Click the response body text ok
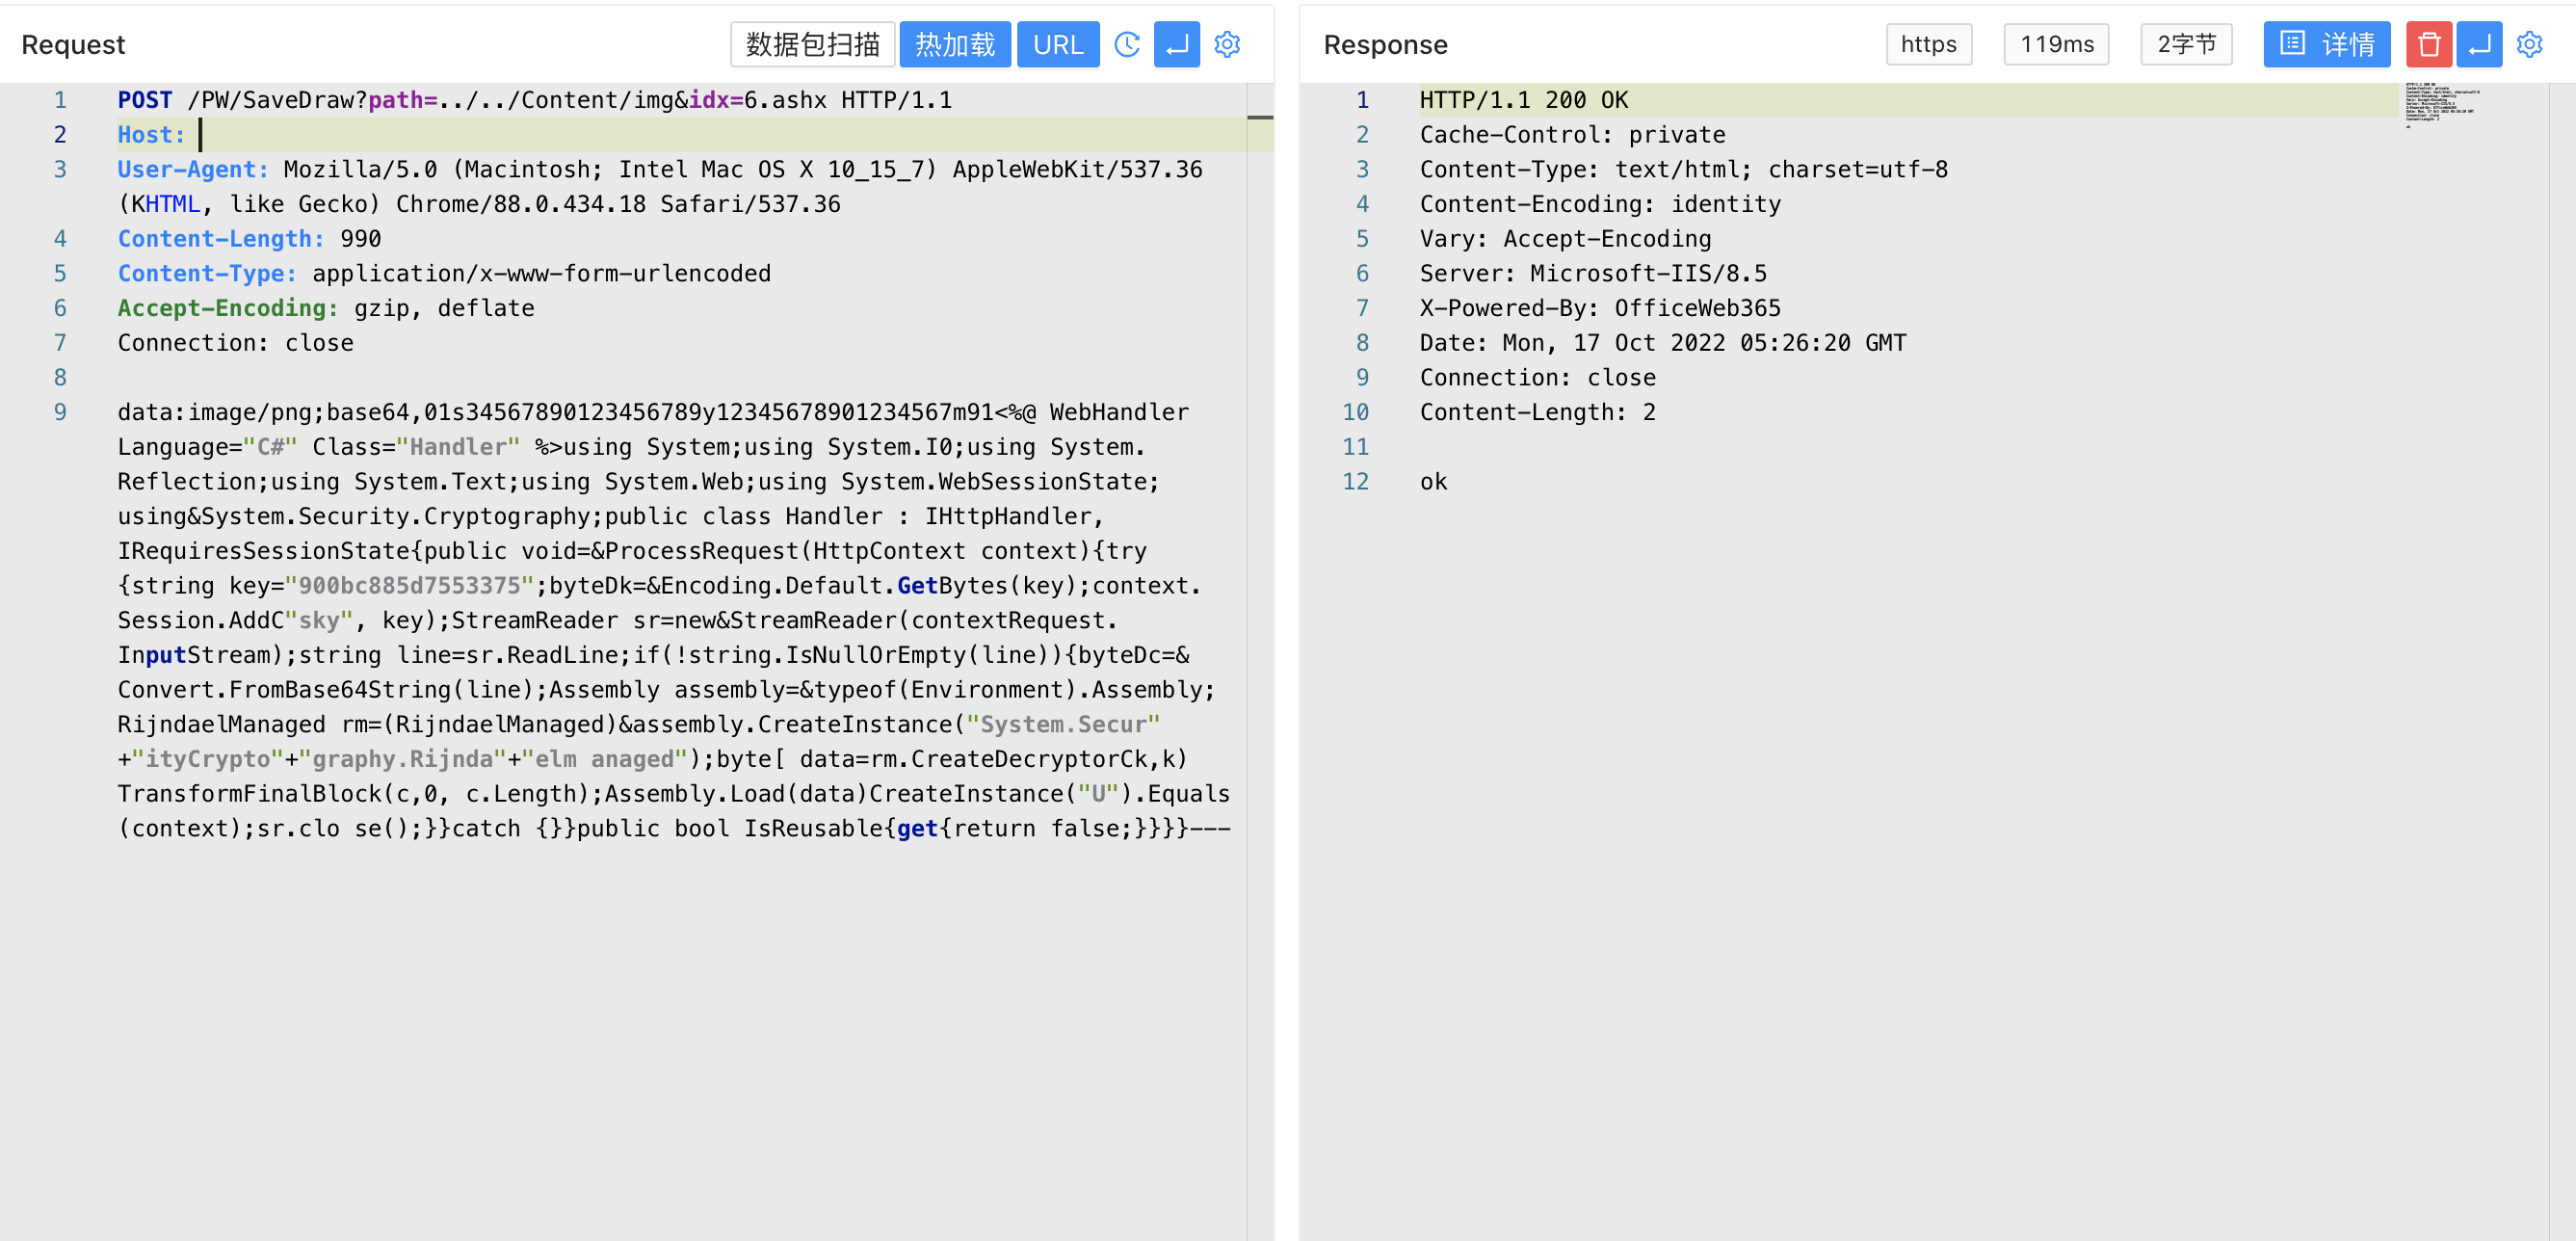Image resolution: width=2576 pixels, height=1241 pixels. (1433, 482)
